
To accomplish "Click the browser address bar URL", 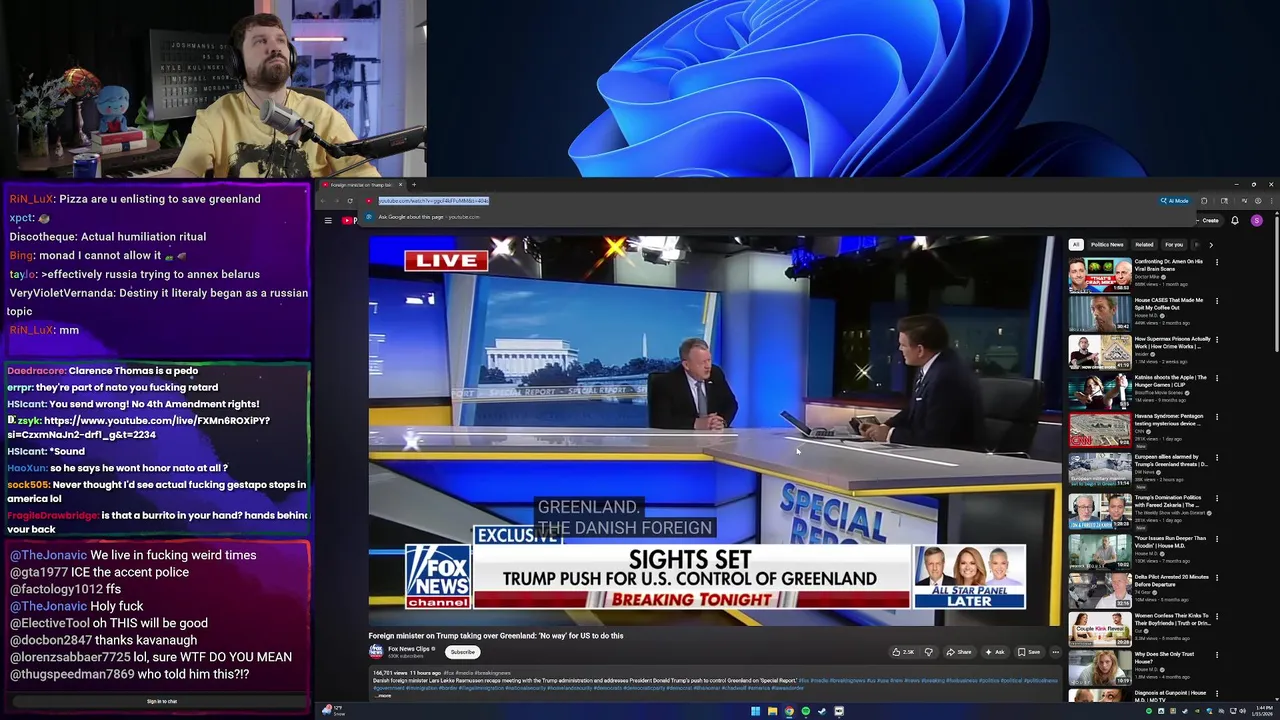I will click(x=433, y=201).
